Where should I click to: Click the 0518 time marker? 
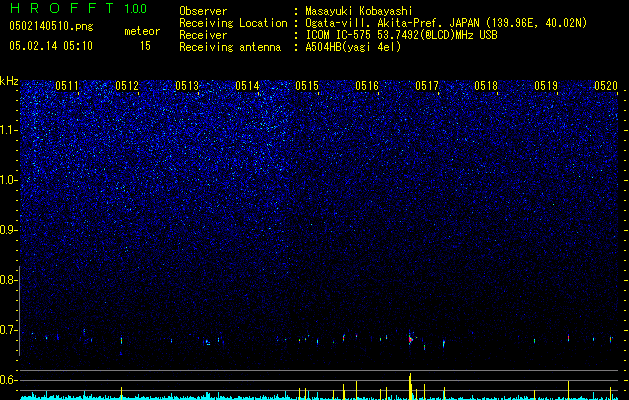tap(486, 86)
